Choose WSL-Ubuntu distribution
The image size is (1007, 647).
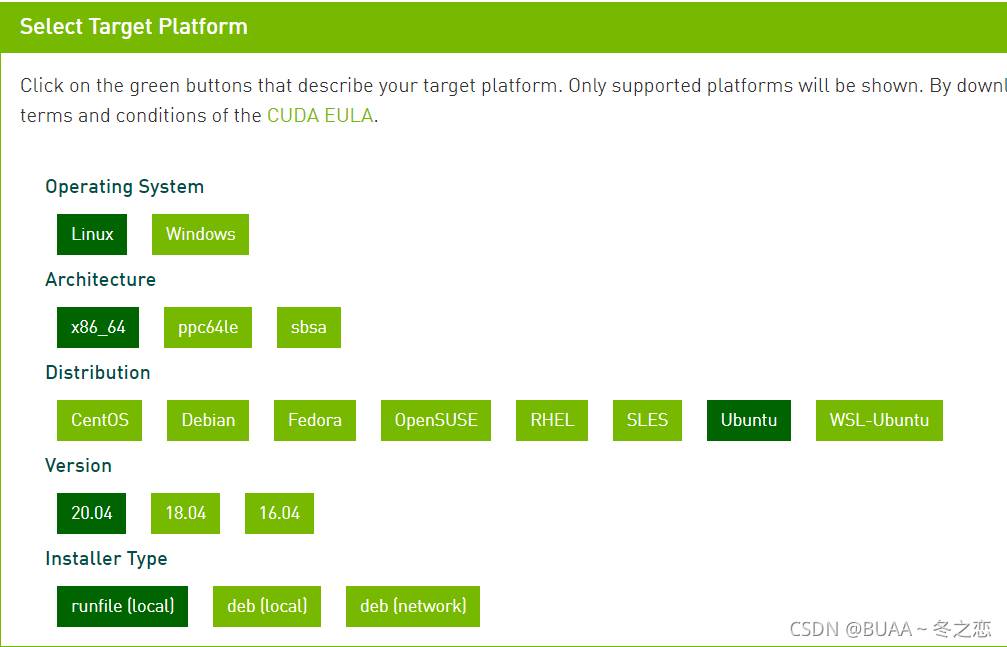click(x=879, y=421)
